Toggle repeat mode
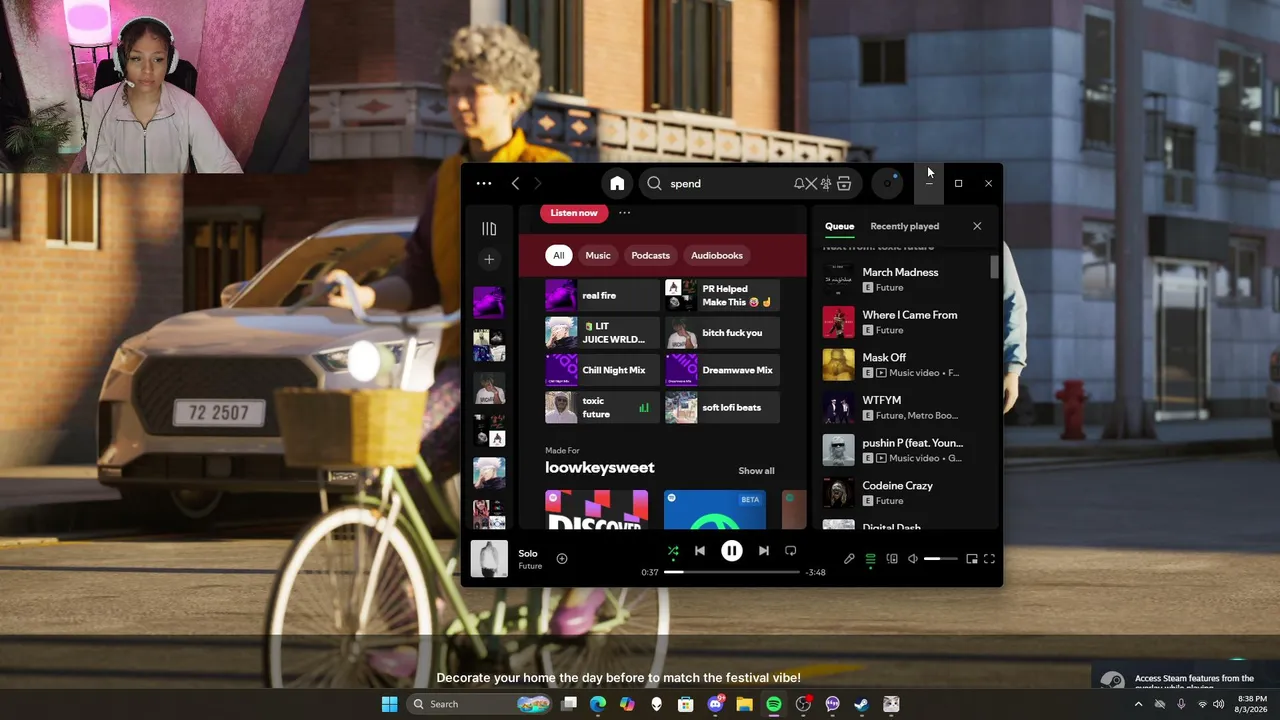The width and height of the screenshot is (1280, 720). (x=791, y=551)
